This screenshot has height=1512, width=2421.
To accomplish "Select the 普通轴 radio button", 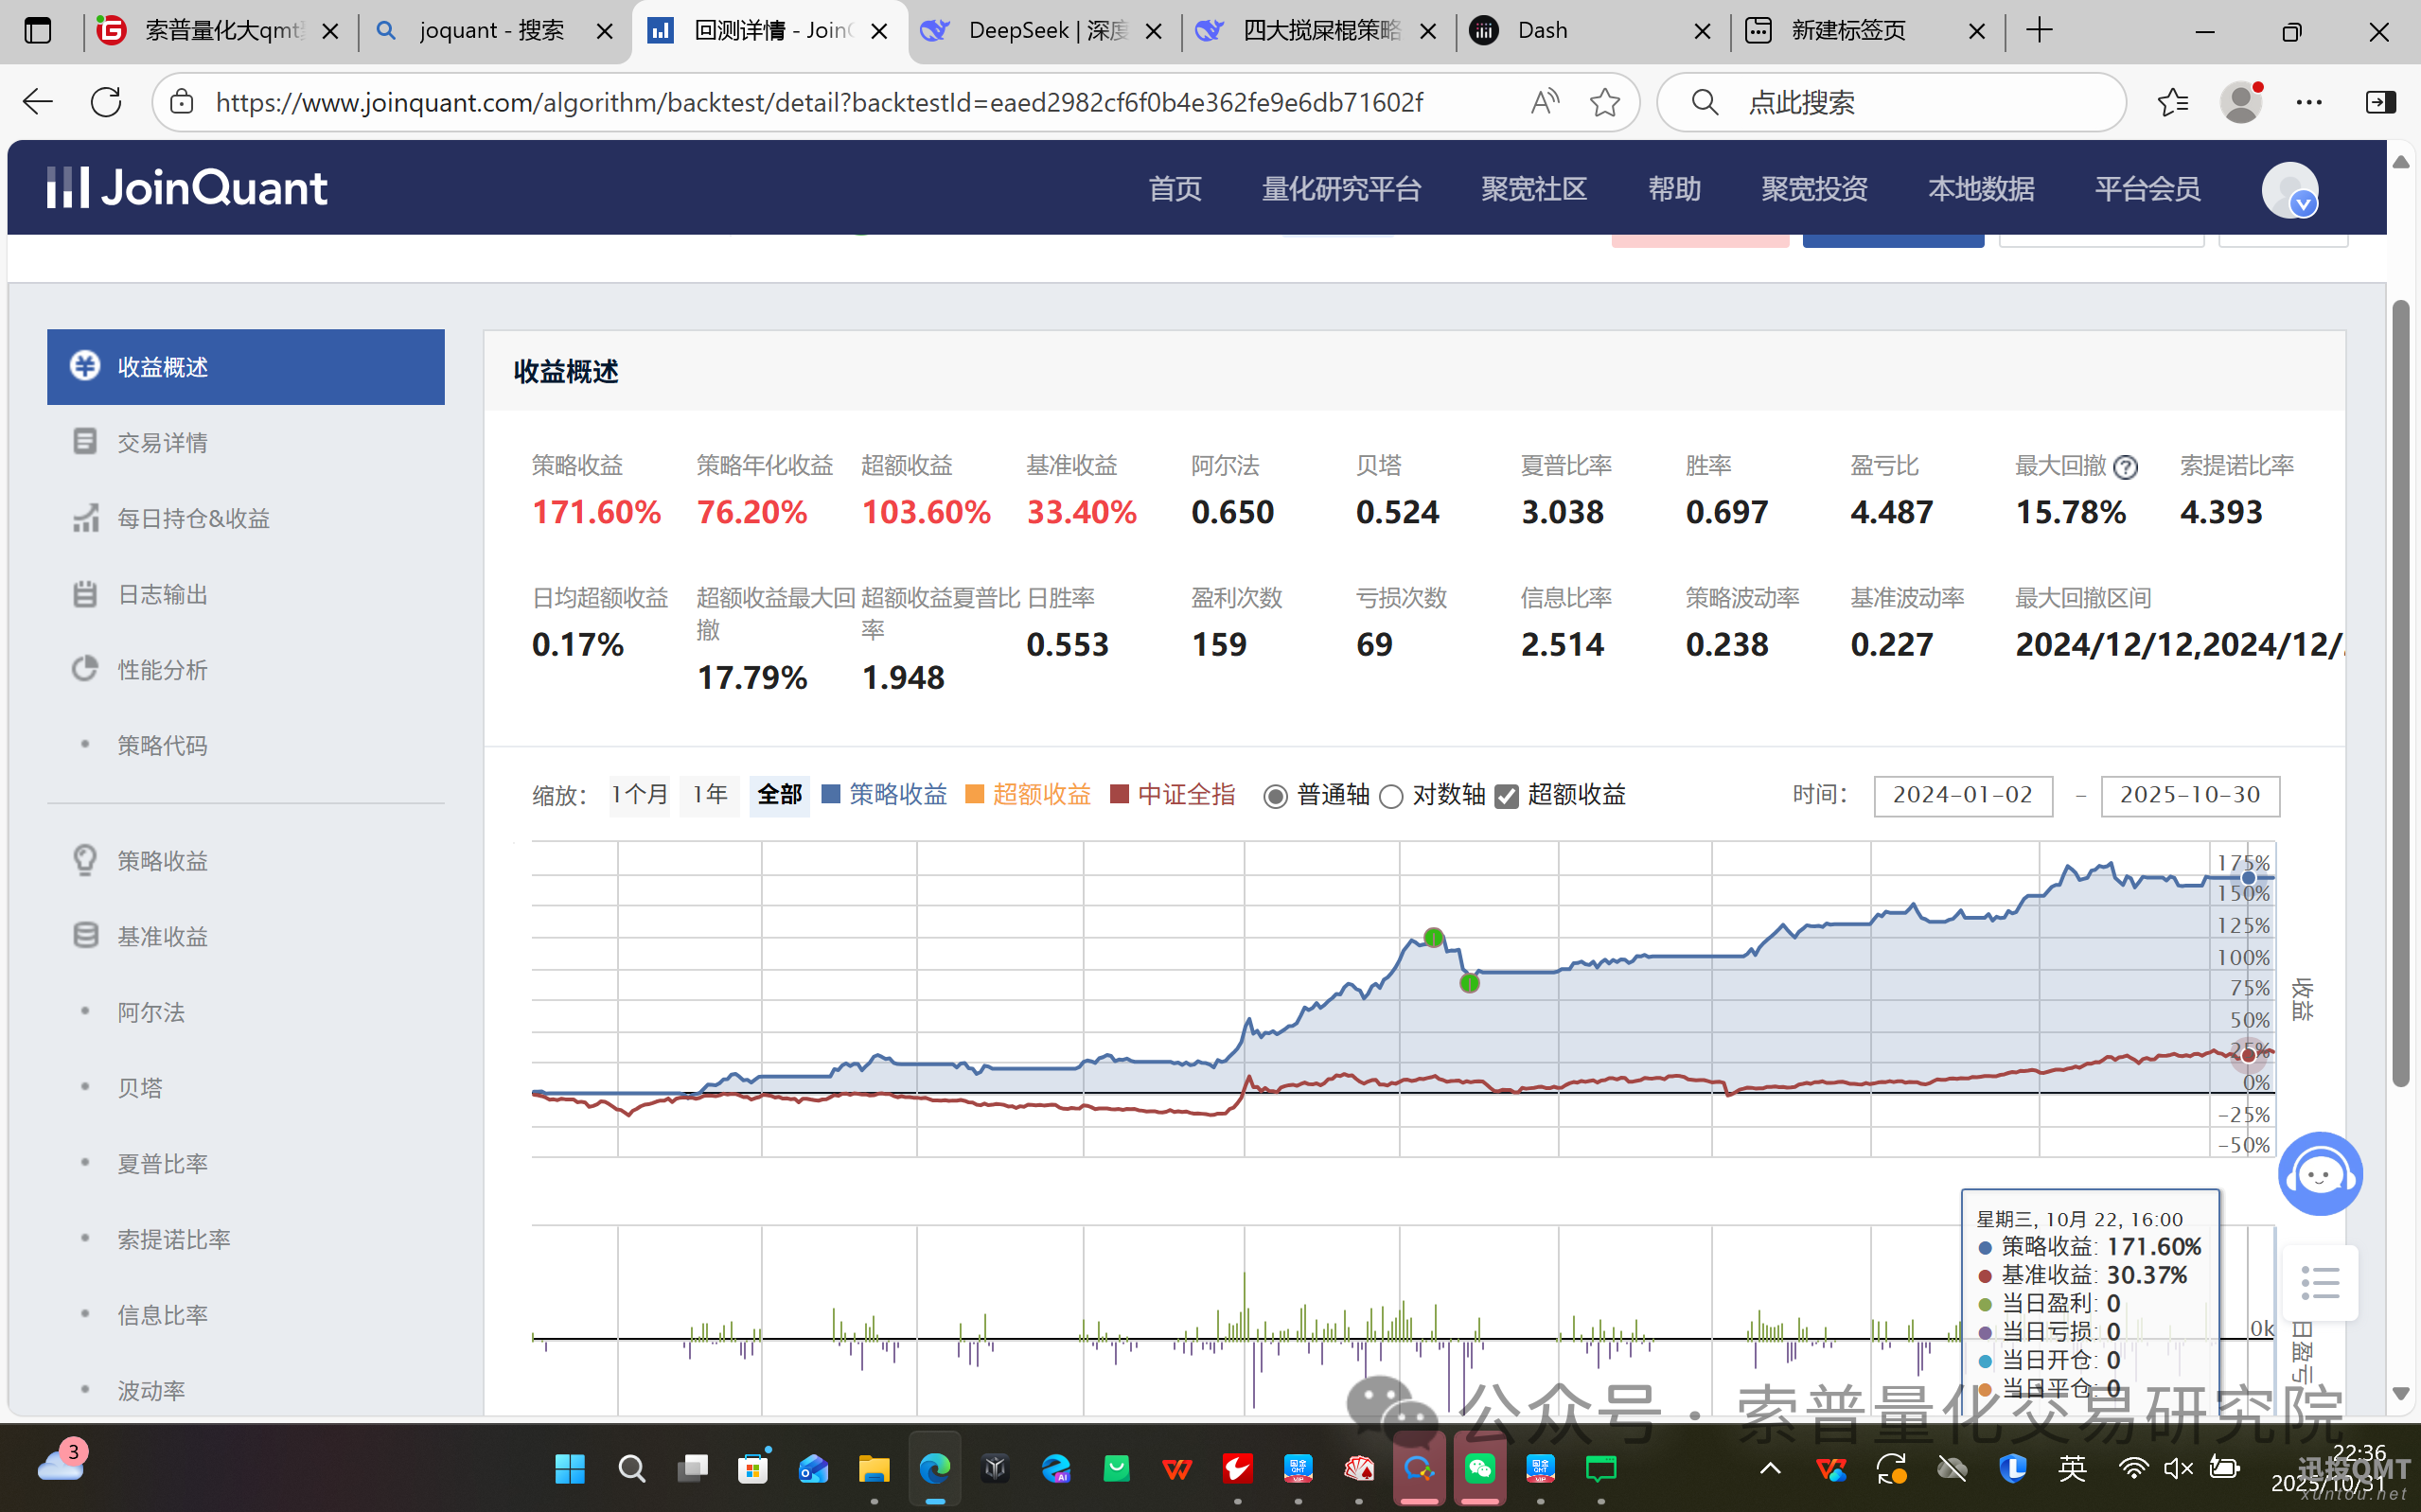I will (x=1275, y=796).
